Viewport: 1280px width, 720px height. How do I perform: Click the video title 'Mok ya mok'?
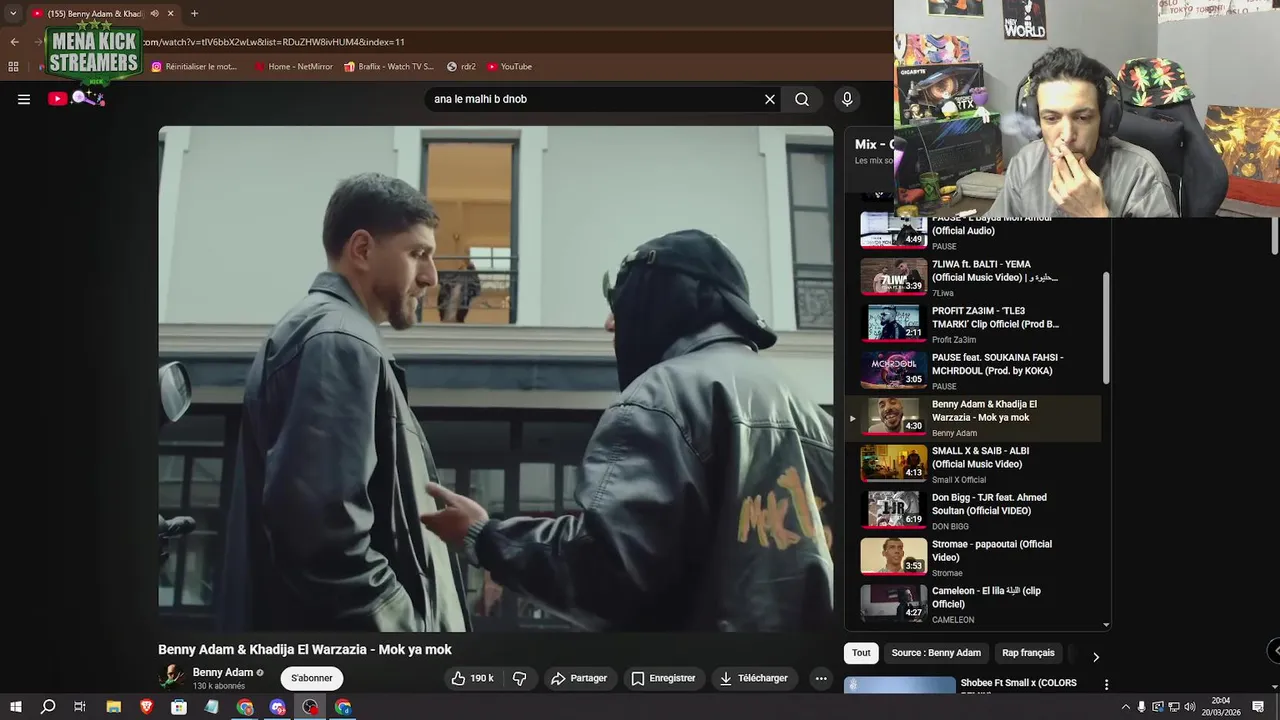(x=305, y=649)
